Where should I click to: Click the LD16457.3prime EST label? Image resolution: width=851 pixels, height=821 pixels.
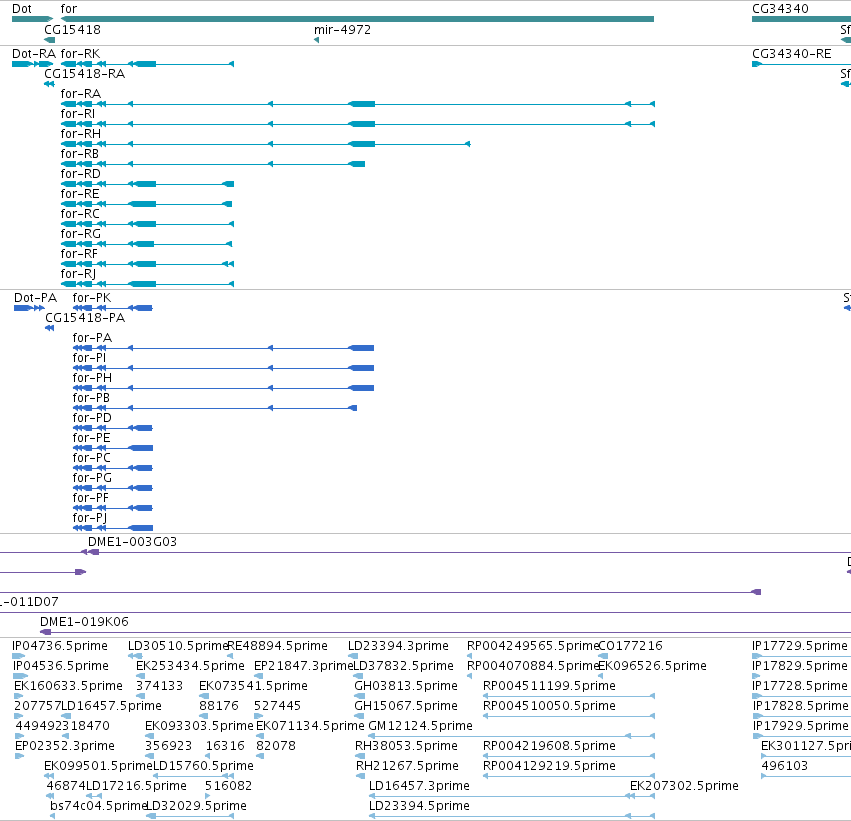coord(419,786)
